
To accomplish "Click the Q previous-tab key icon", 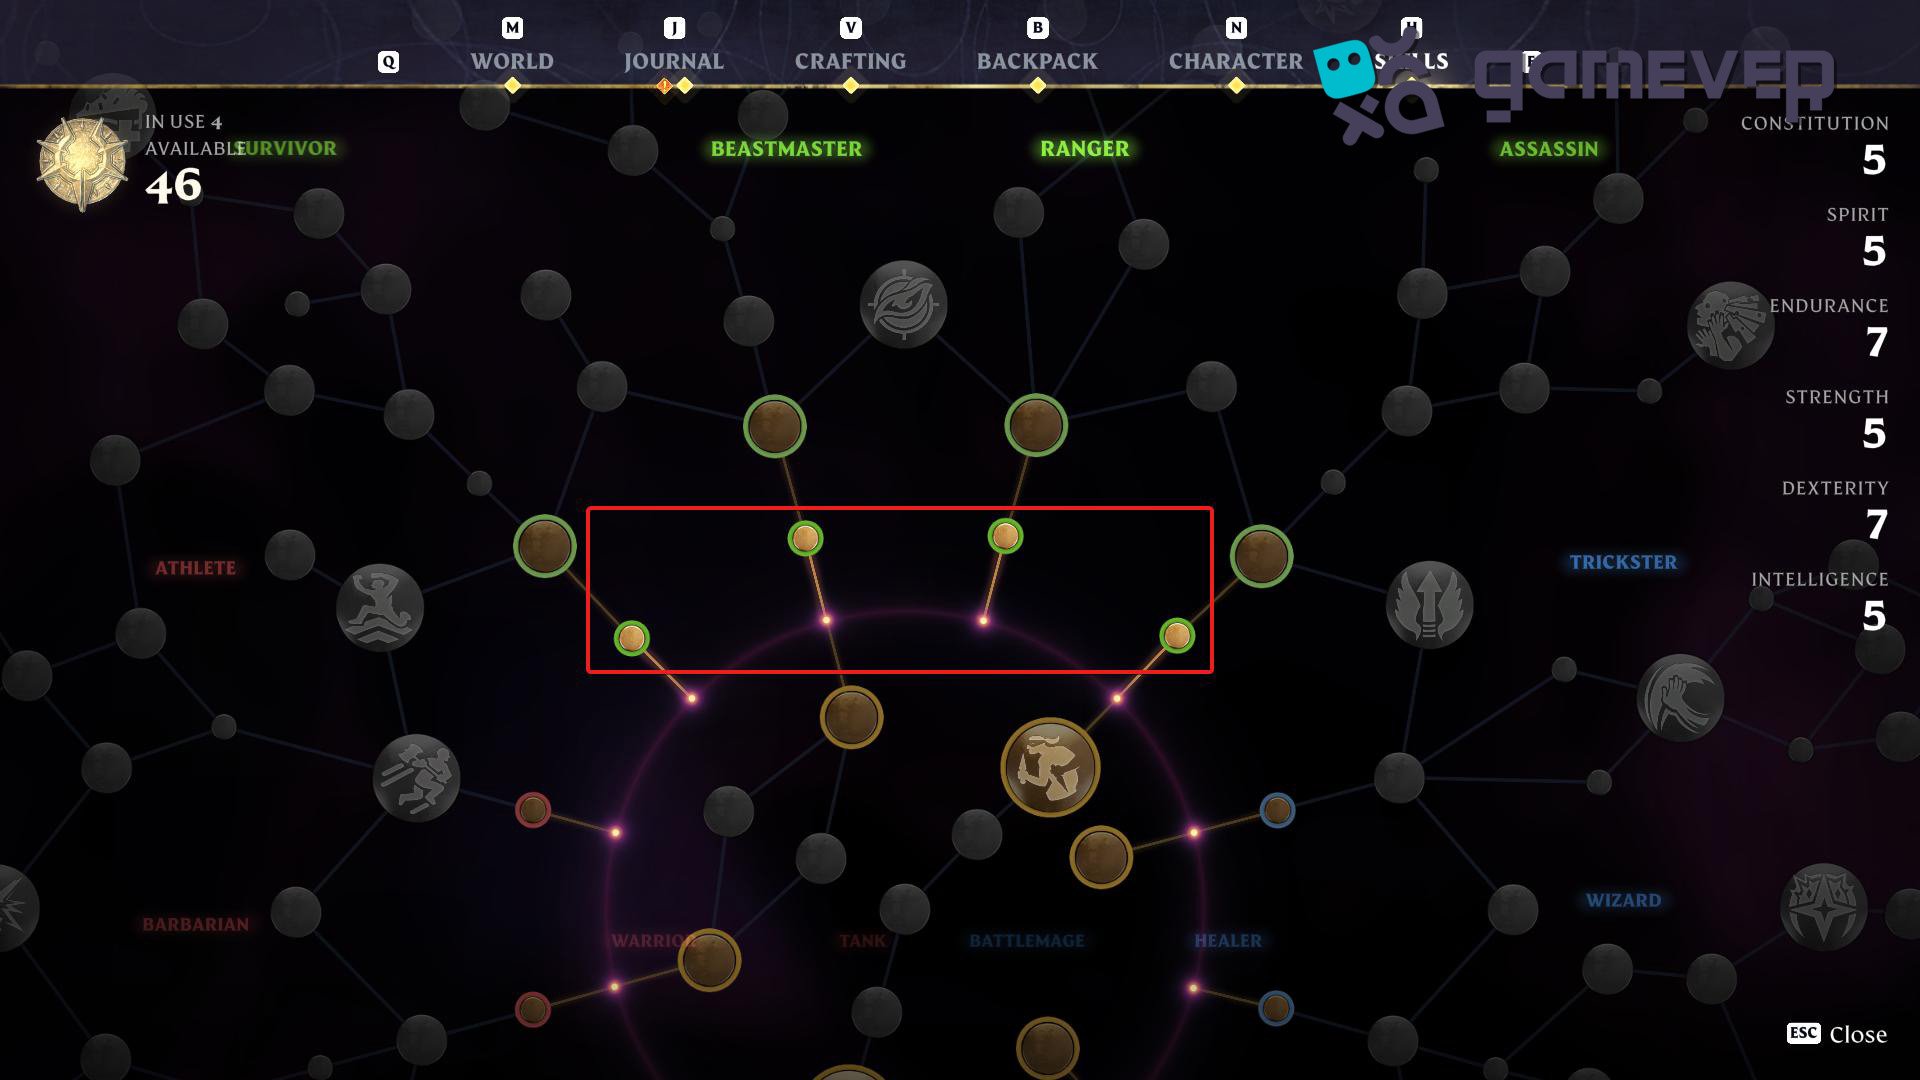I will pos(388,62).
